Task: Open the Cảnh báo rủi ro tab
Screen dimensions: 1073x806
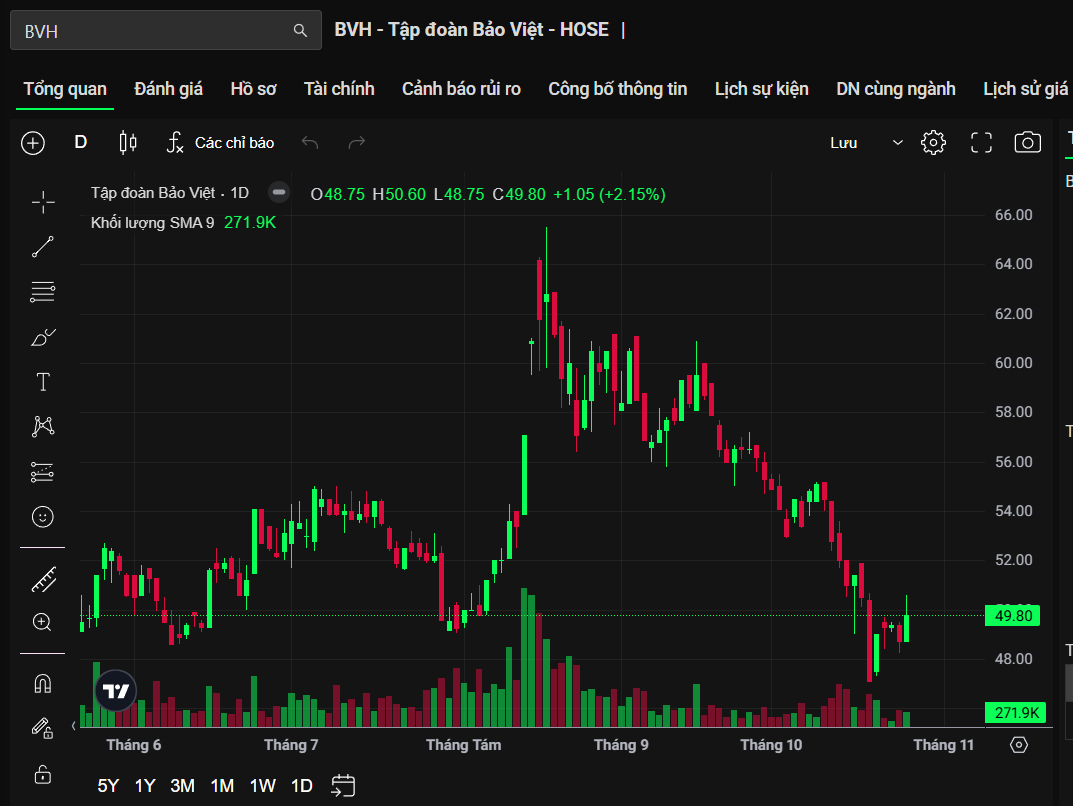Action: pos(461,89)
